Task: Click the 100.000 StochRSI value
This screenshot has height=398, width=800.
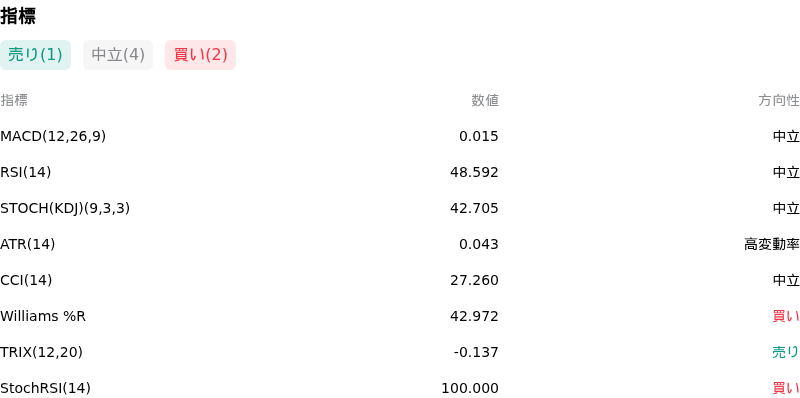Action: [x=470, y=388]
